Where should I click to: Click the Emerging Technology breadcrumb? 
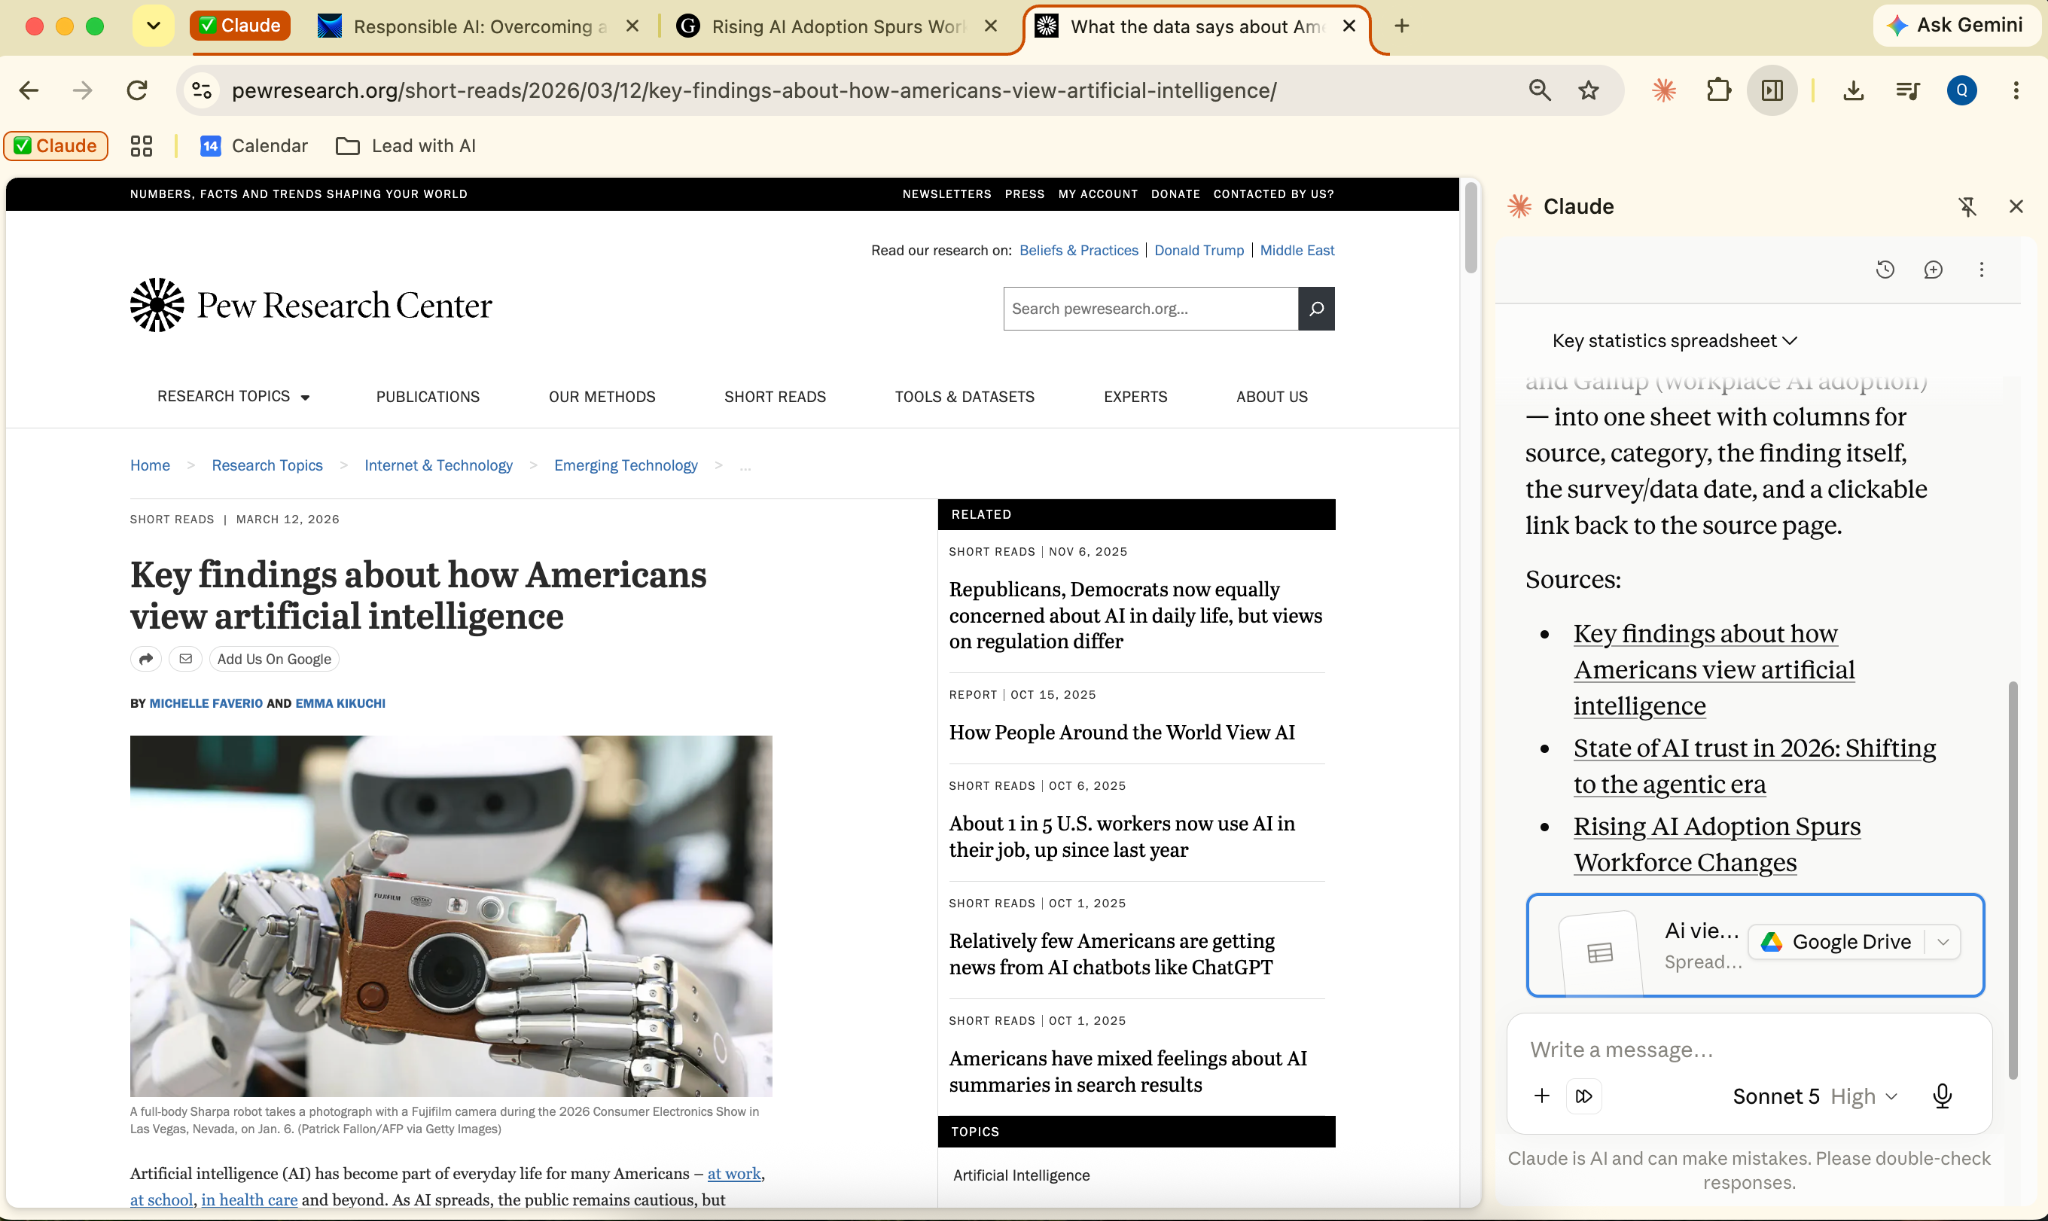[x=626, y=465]
